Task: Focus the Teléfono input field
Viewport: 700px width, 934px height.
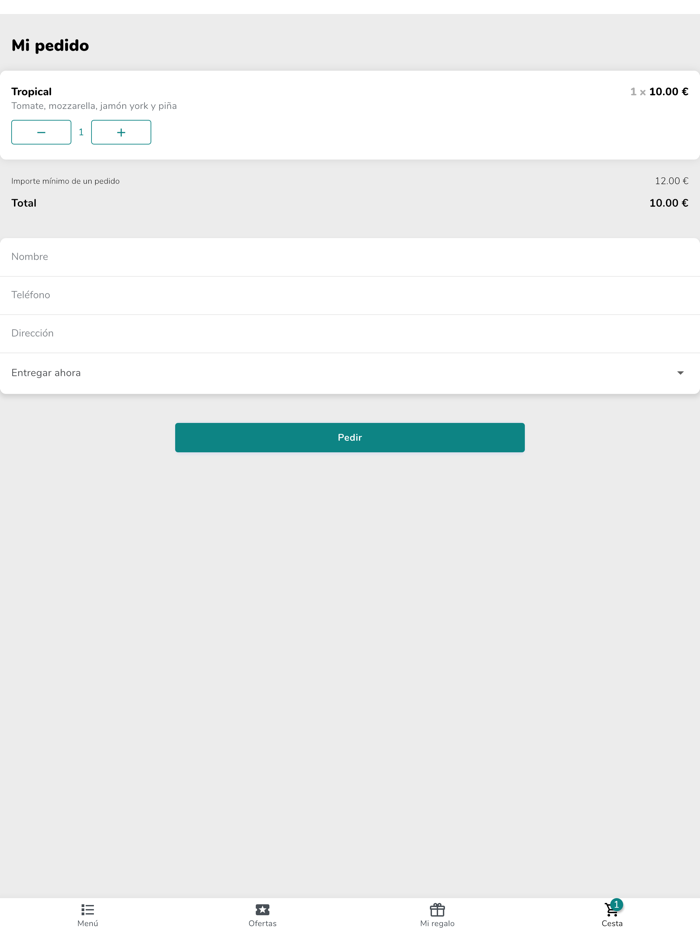Action: [x=350, y=295]
